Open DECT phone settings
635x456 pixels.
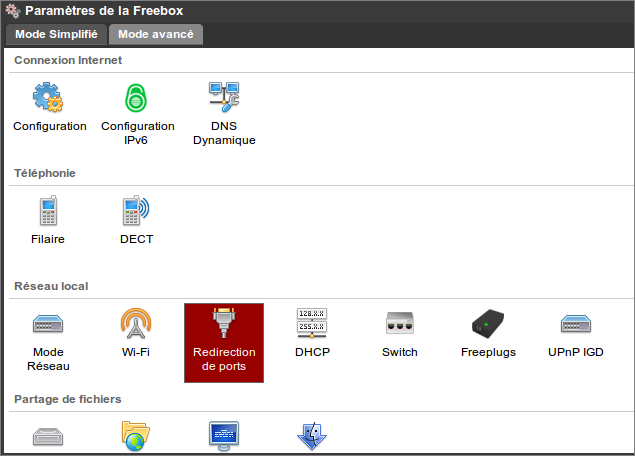pyautogui.click(x=137, y=221)
